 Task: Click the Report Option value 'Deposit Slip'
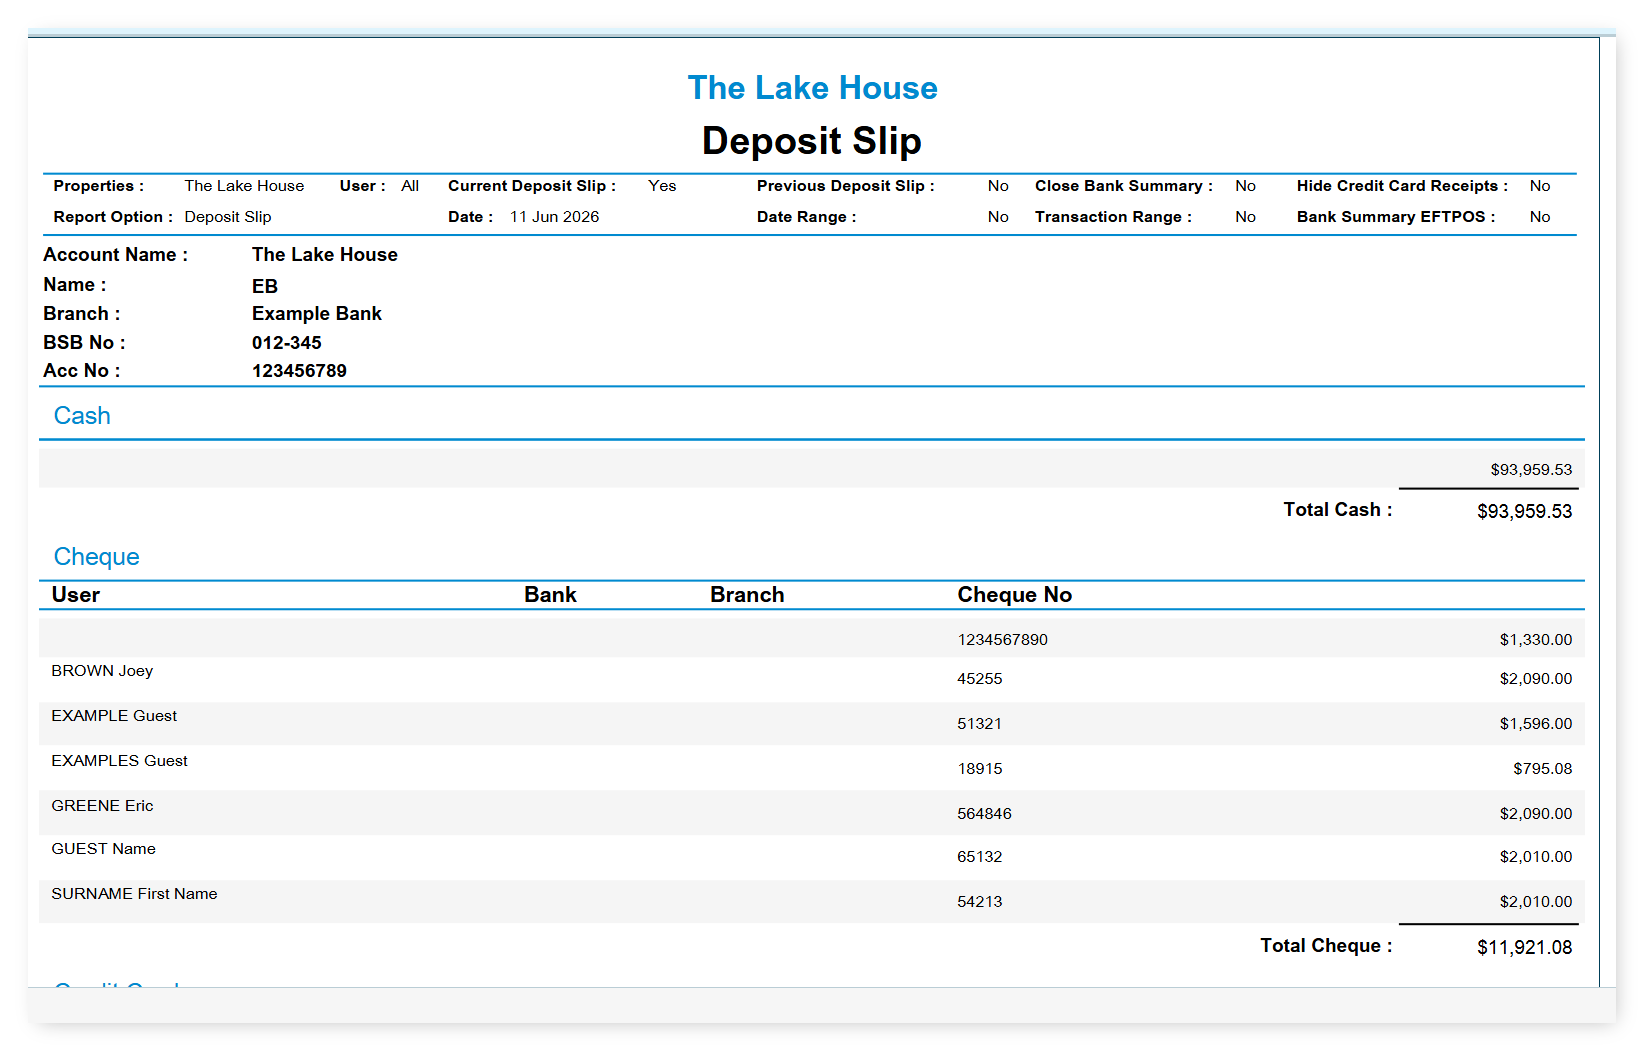(228, 217)
